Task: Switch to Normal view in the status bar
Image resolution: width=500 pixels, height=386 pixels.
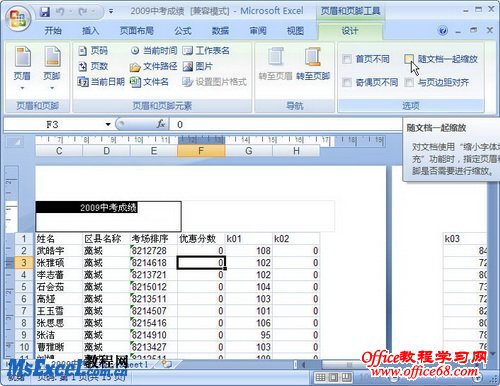Action: tap(320, 377)
